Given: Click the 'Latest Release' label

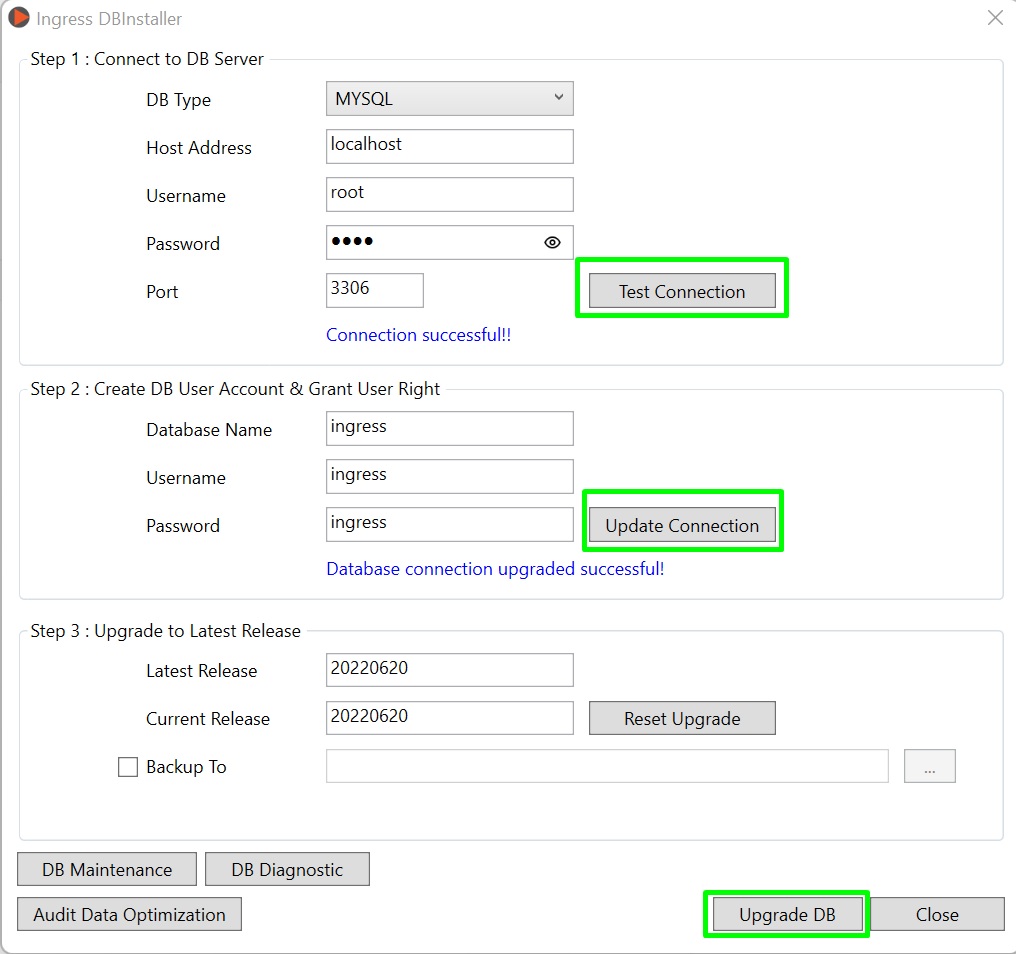Looking at the screenshot, I should (x=202, y=671).
